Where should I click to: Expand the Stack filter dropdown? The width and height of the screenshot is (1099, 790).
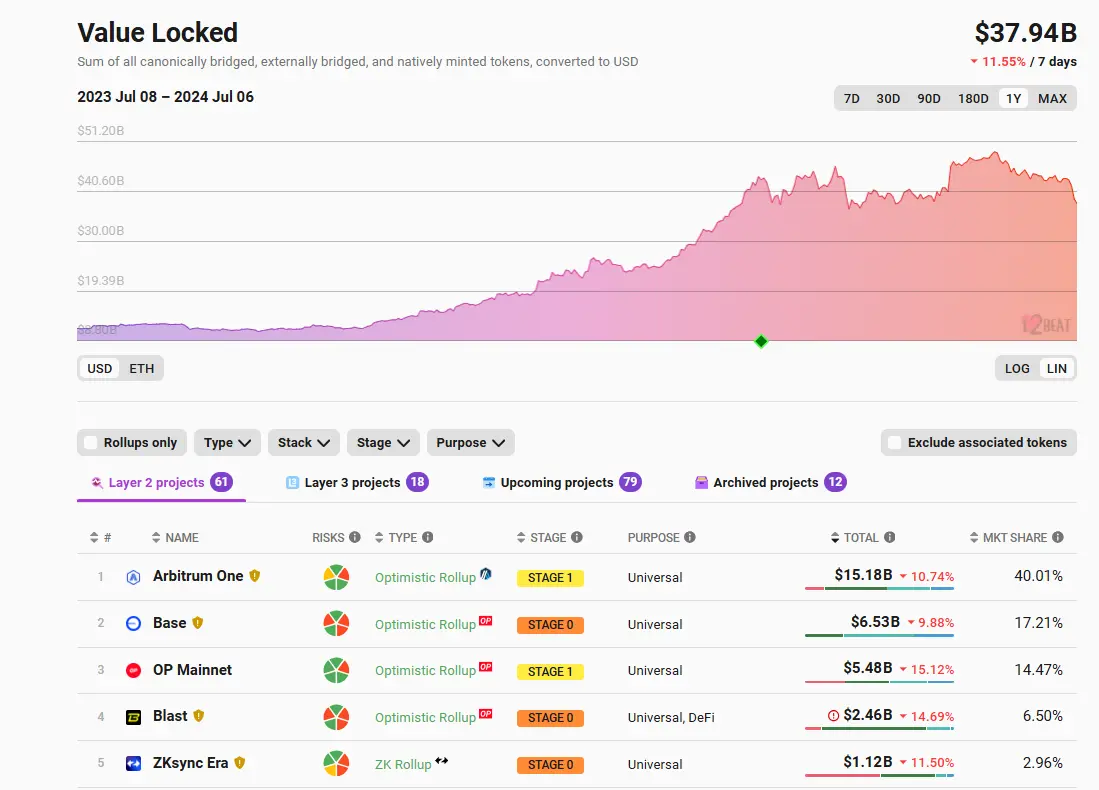pyautogui.click(x=304, y=443)
